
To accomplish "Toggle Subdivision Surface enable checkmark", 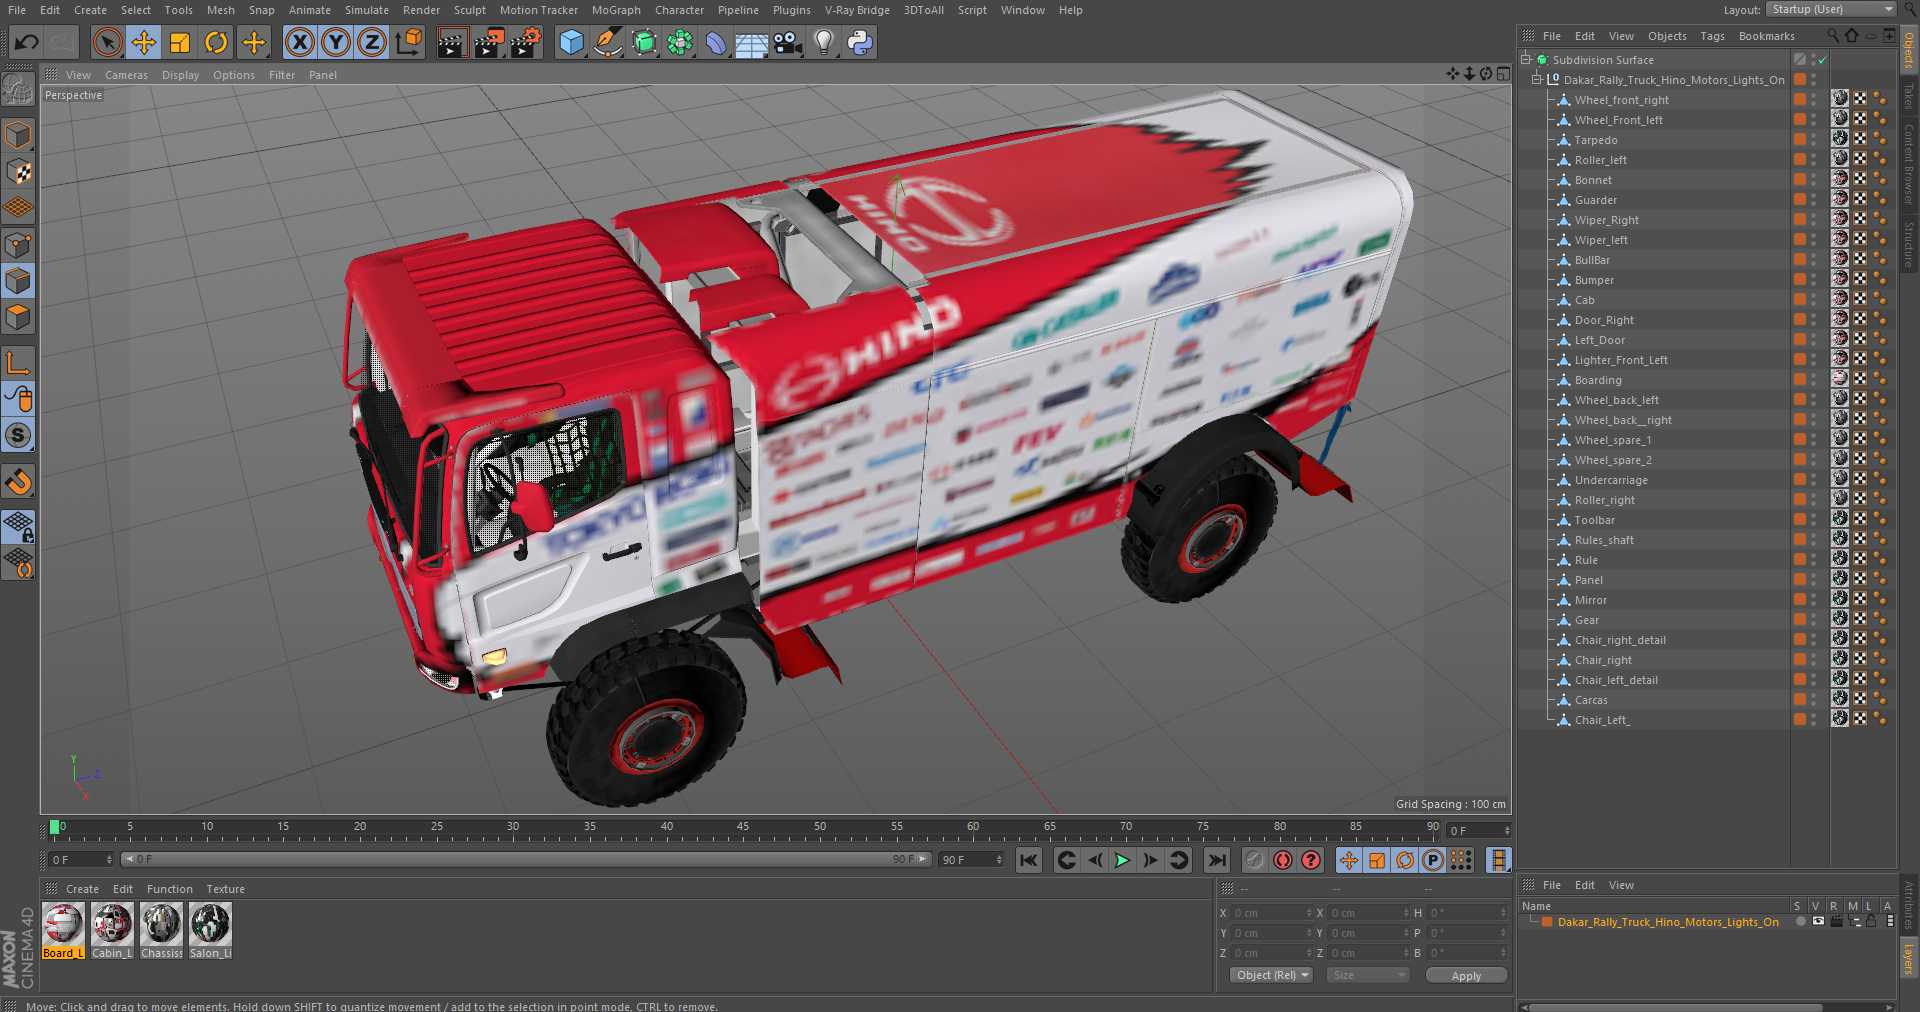I will 1823,60.
